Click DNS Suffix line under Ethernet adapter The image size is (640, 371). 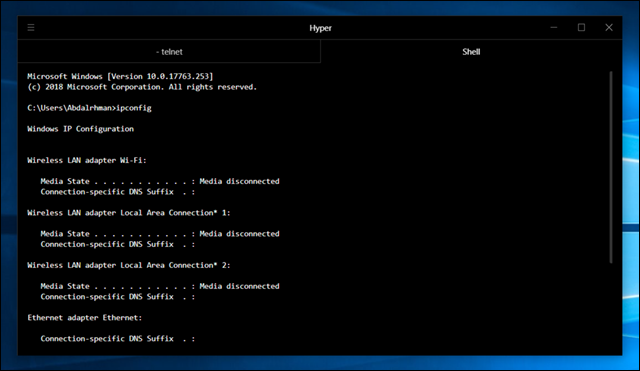[118, 339]
